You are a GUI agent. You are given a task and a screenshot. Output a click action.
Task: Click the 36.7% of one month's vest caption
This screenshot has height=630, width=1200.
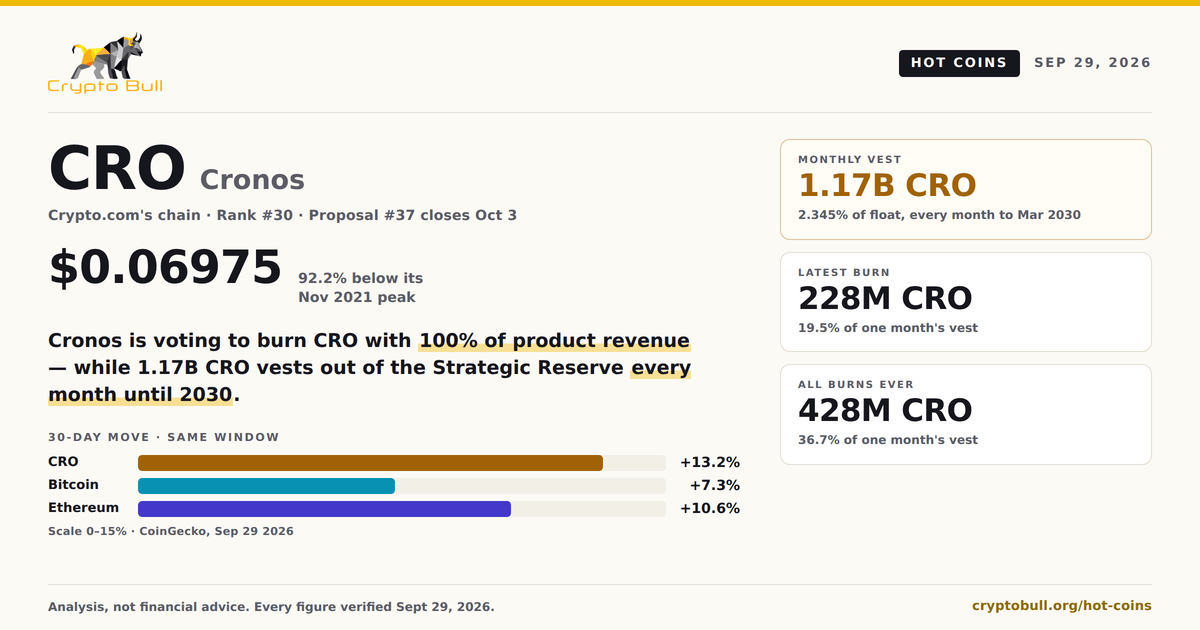(x=888, y=440)
